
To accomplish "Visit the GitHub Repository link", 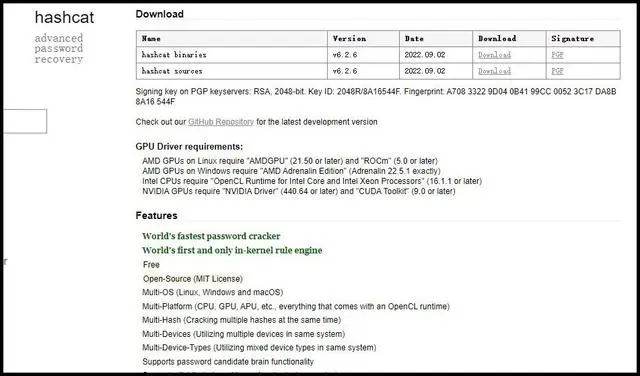I will click(x=221, y=122).
